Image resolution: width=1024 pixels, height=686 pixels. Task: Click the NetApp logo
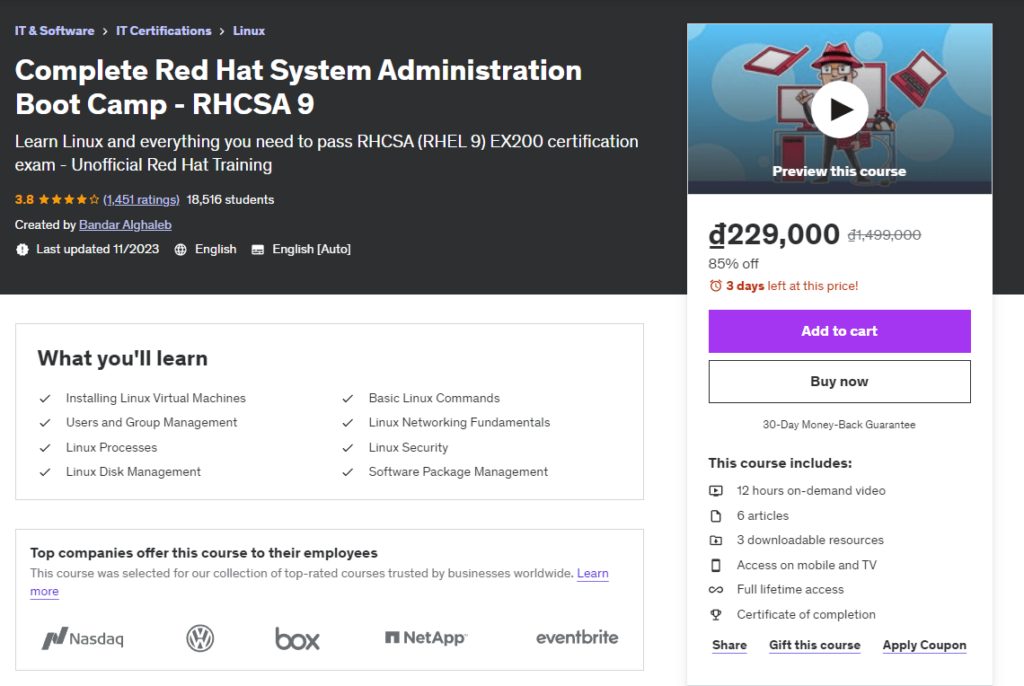[426, 638]
